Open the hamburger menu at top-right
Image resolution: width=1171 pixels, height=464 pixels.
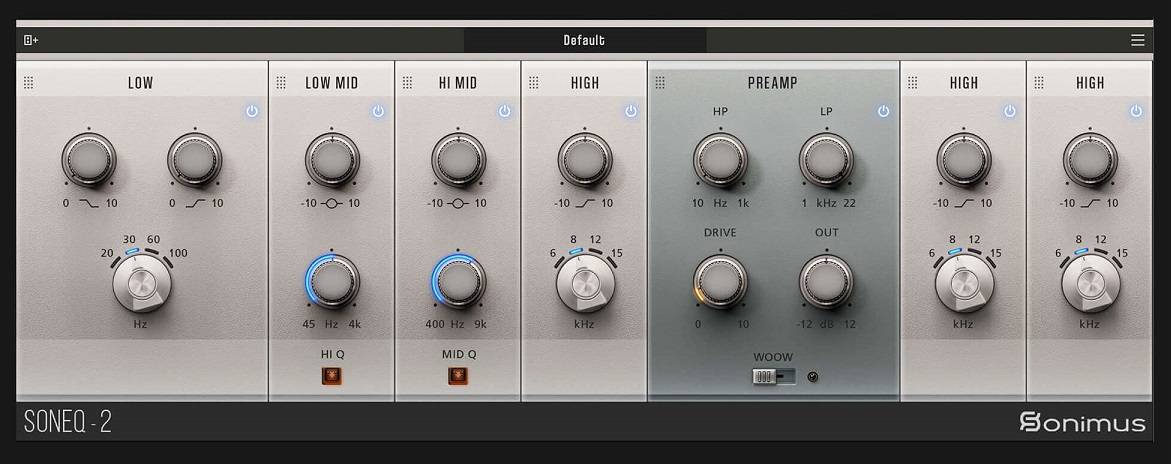click(1137, 40)
